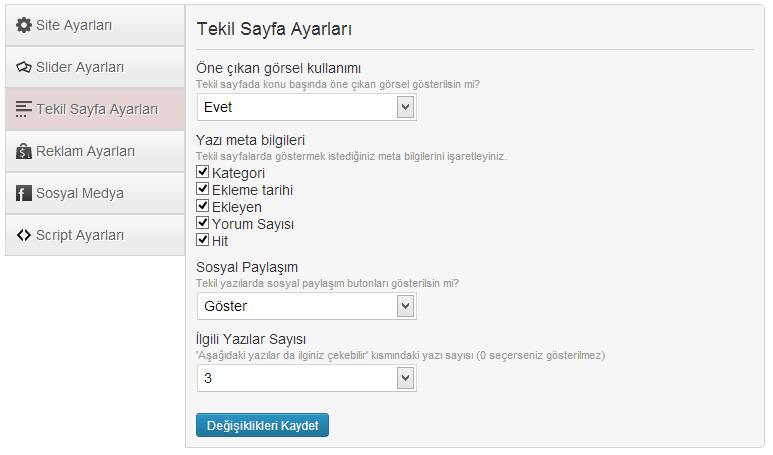
Task: Select the Script Ayarları tab
Action: (x=95, y=235)
